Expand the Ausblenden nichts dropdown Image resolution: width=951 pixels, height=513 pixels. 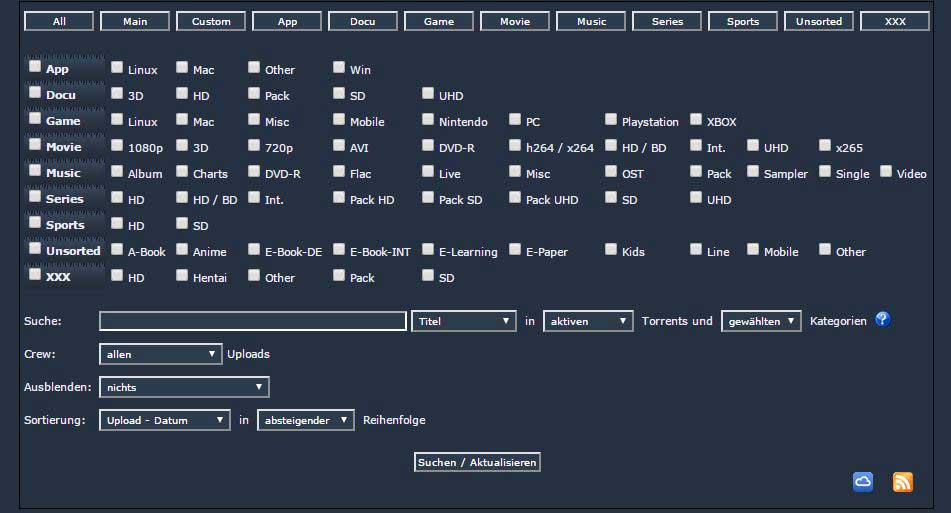184,387
